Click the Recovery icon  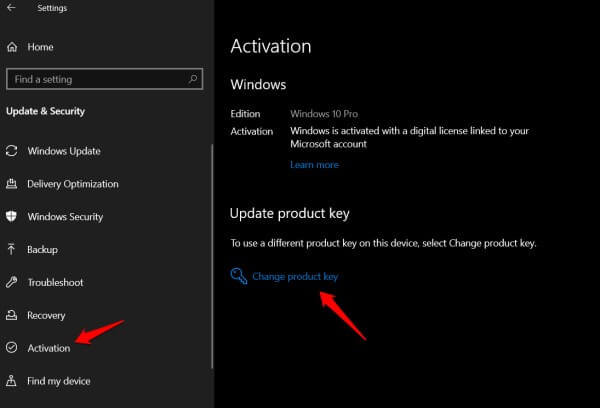click(x=11, y=315)
